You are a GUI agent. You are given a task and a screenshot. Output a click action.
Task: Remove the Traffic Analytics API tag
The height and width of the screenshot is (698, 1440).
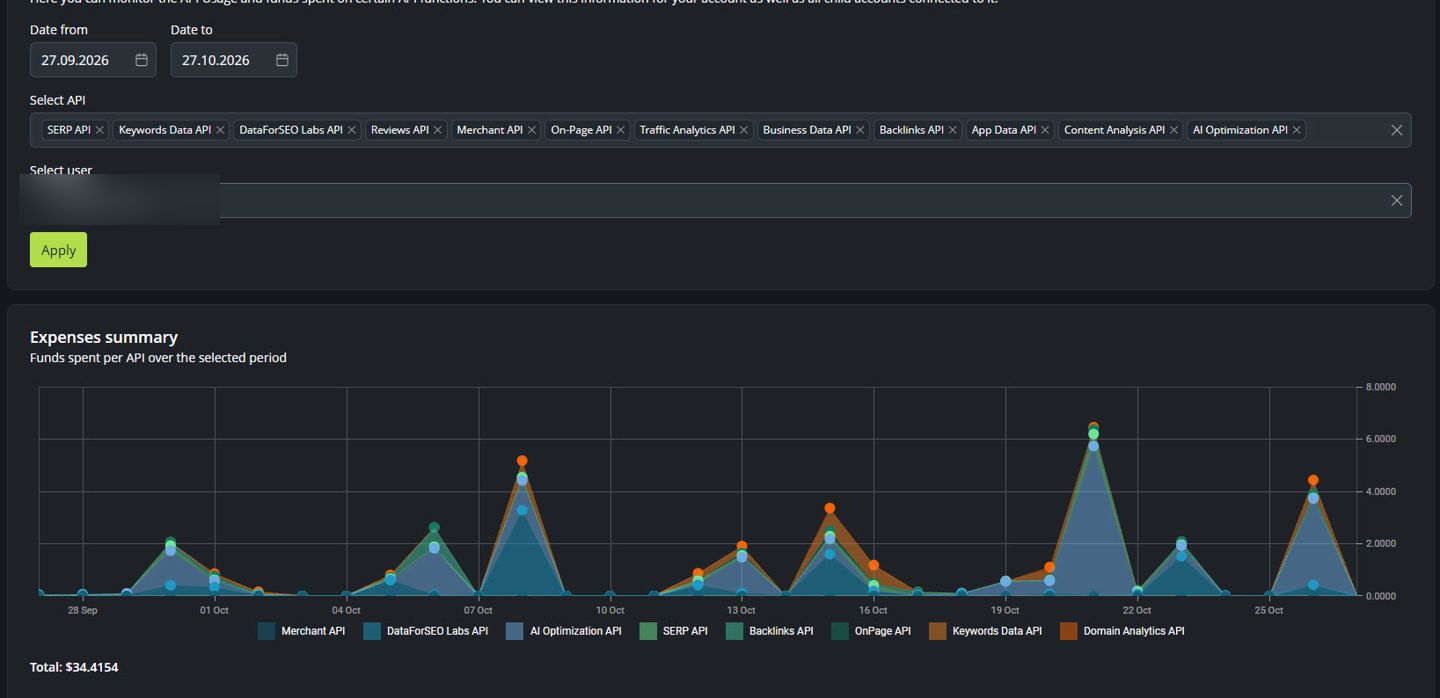click(743, 130)
